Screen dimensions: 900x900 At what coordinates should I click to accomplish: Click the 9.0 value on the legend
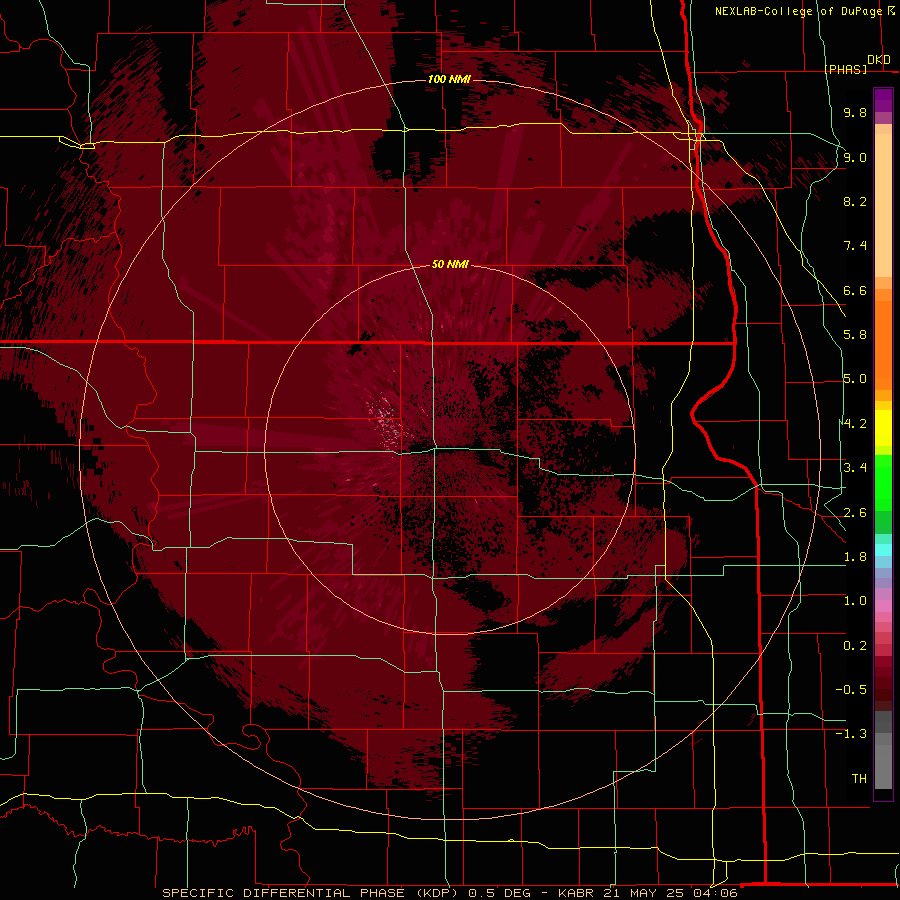[x=855, y=157]
